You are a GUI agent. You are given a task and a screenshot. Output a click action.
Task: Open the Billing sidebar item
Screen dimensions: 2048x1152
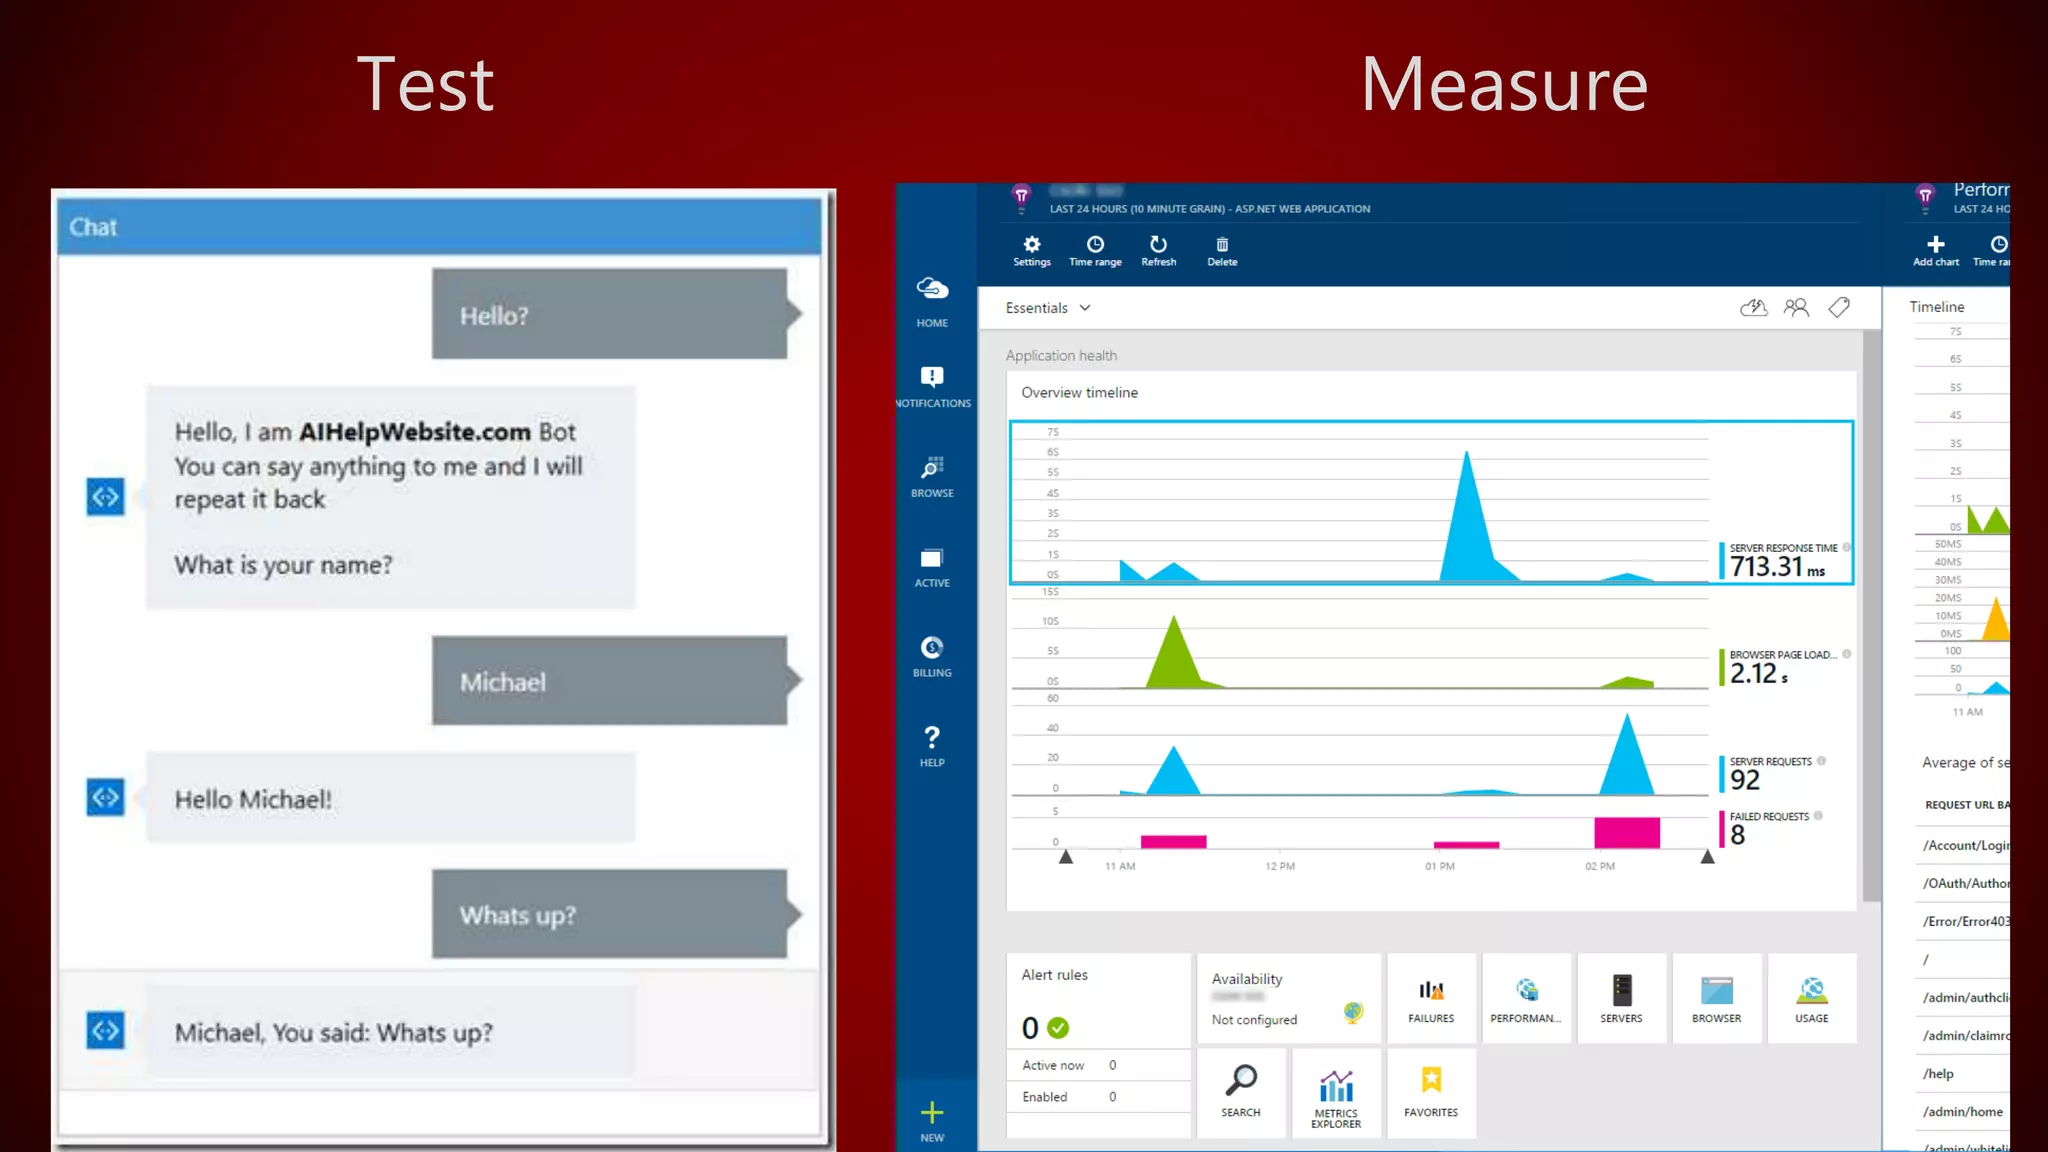pos(932,656)
